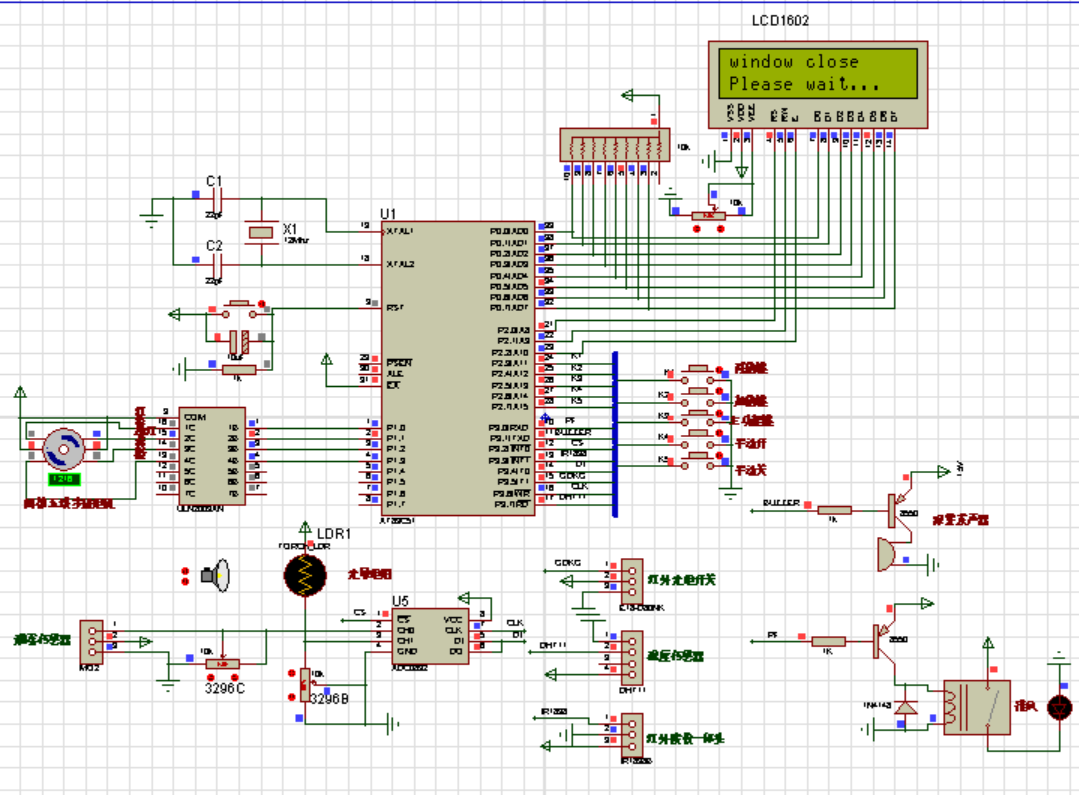Select the relay component
The image size is (1079, 795).
[x=976, y=708]
